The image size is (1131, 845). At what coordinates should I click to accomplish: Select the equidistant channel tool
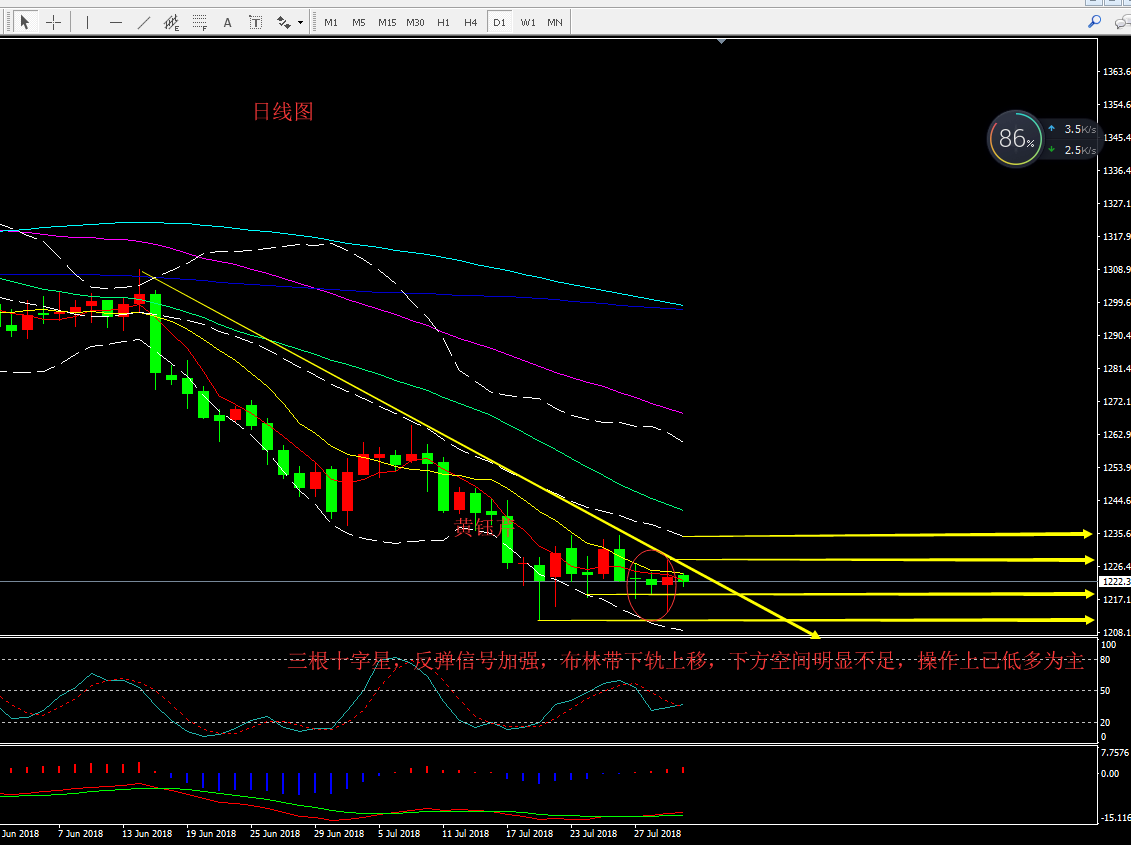[172, 22]
